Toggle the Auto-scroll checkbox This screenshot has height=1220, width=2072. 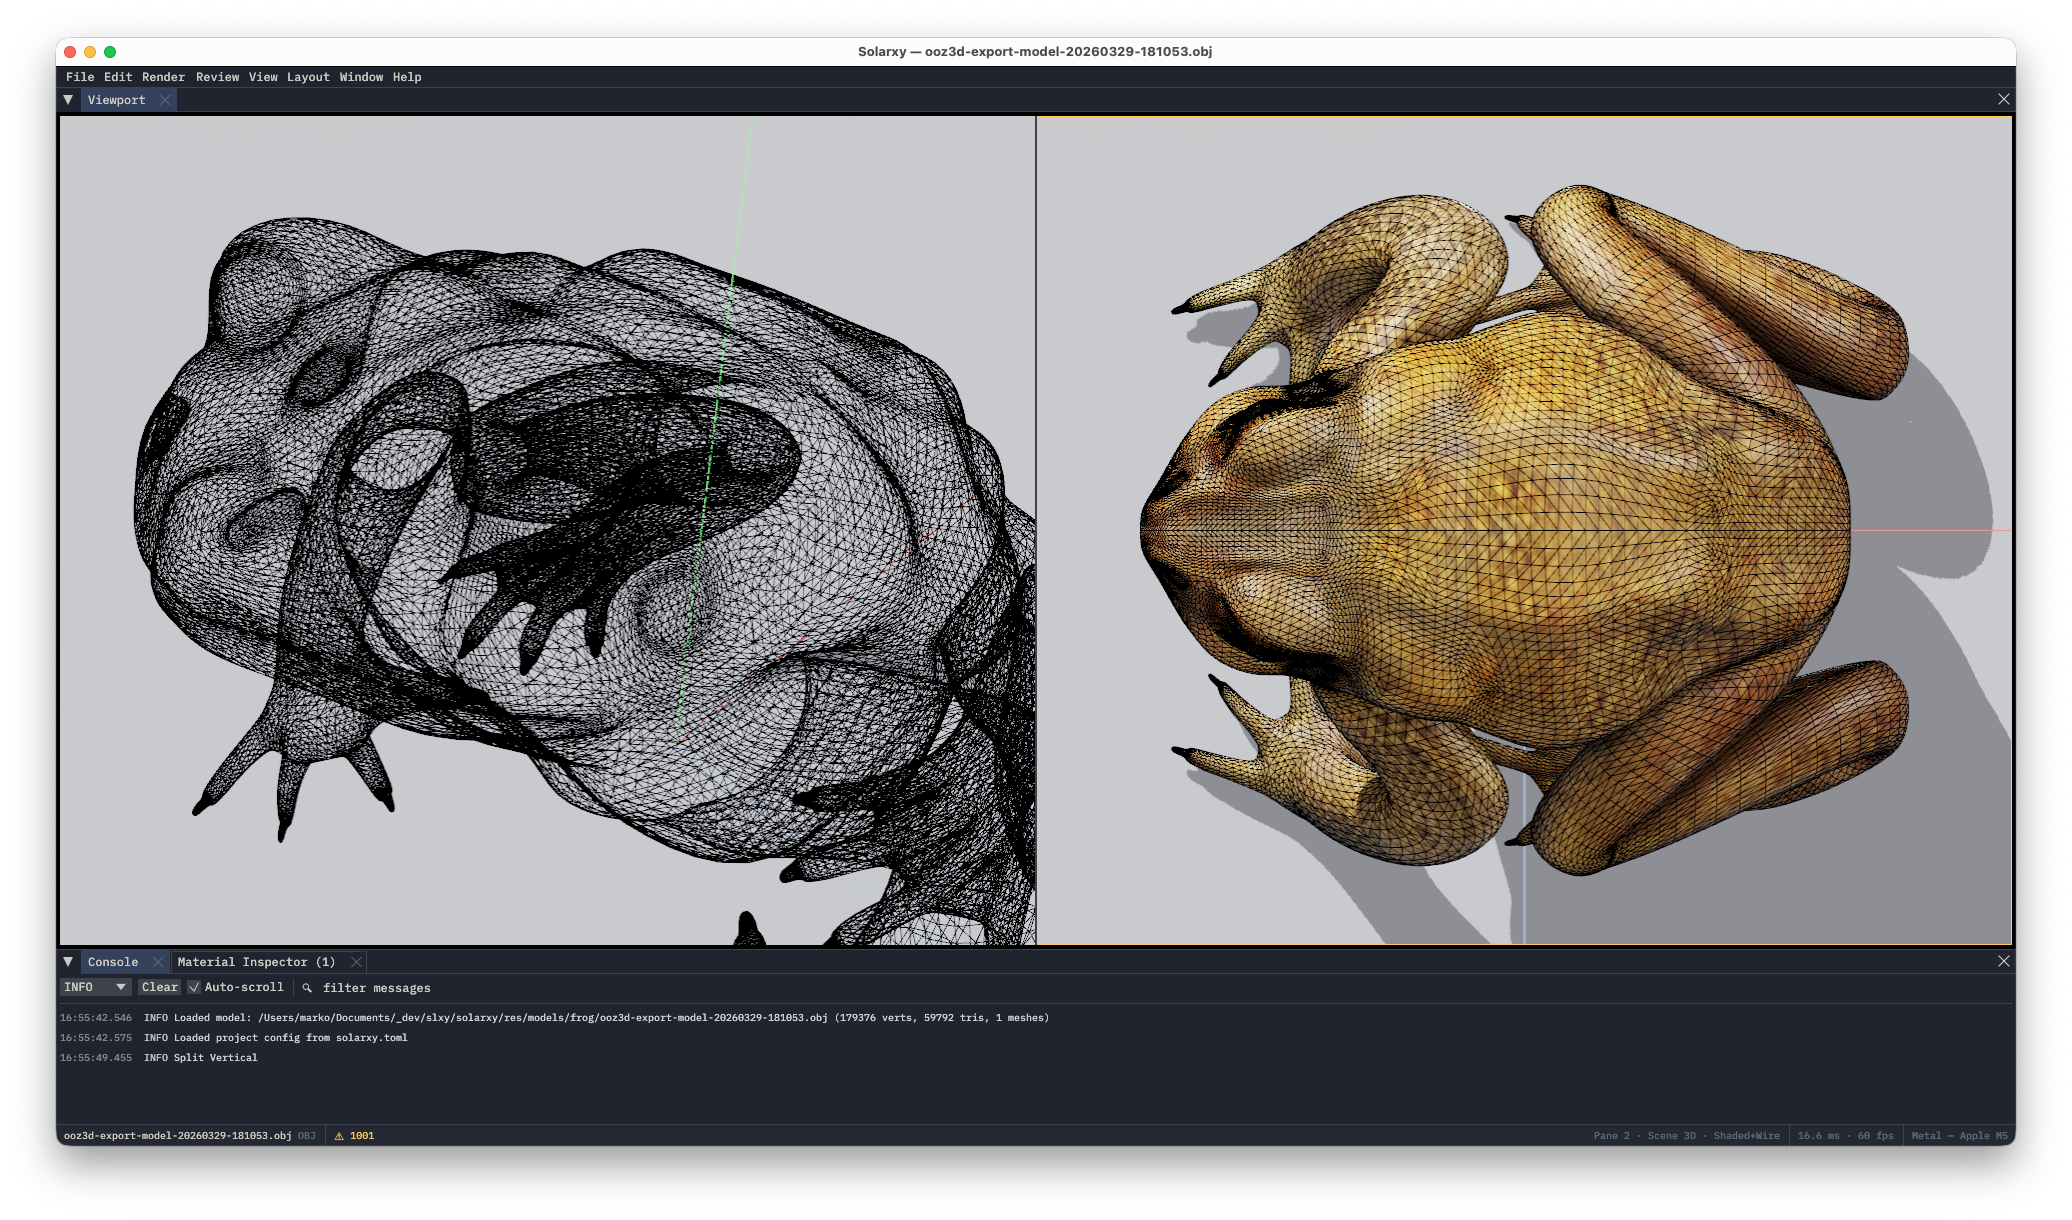tap(194, 987)
